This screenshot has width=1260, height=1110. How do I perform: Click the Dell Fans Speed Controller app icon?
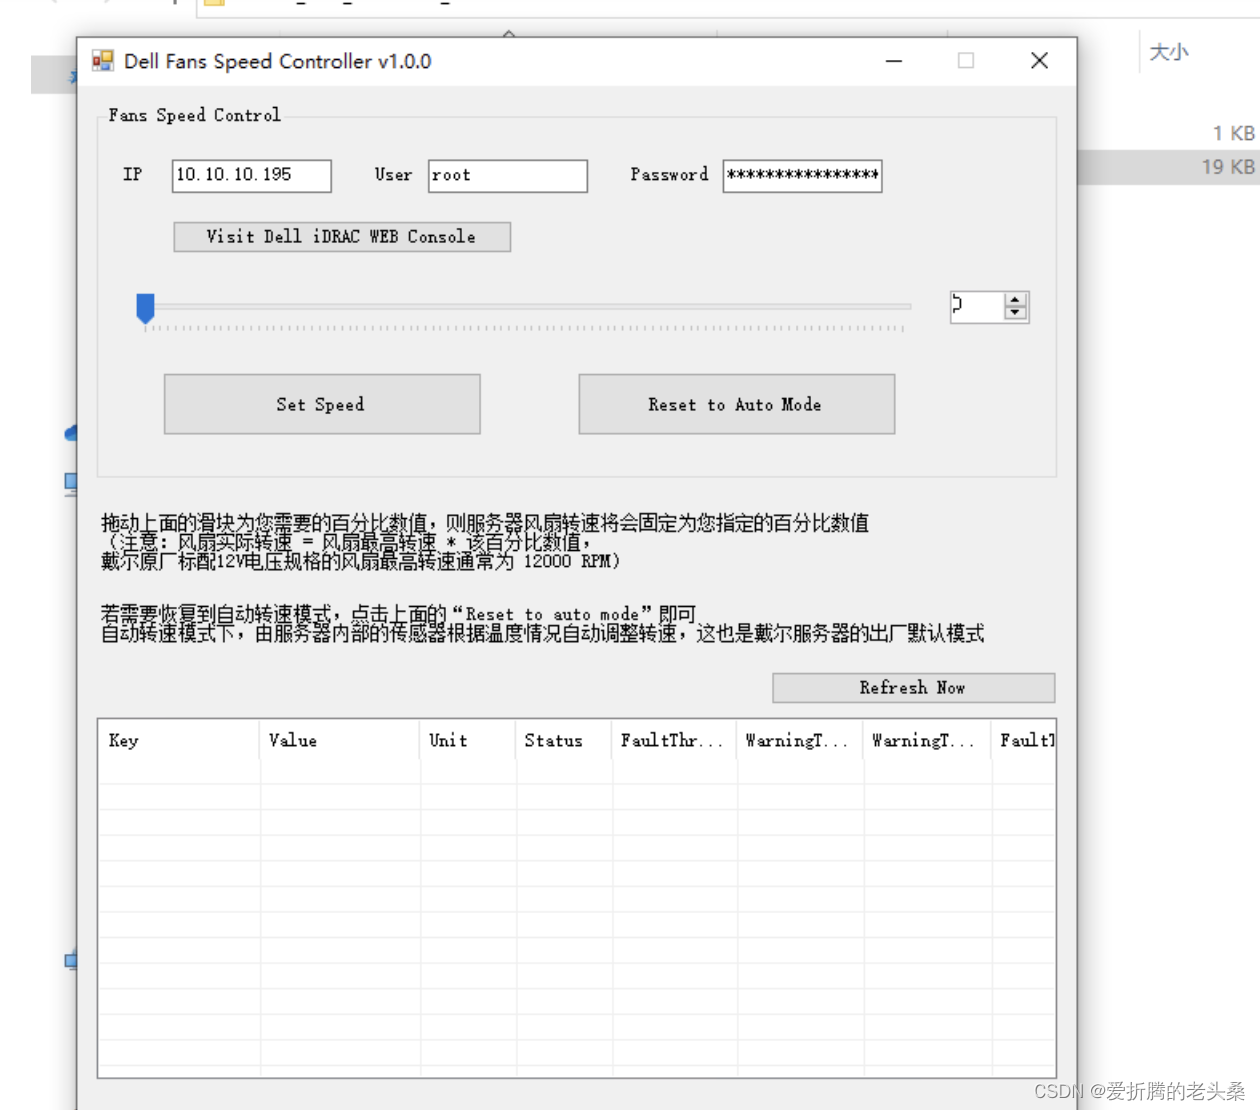point(102,61)
